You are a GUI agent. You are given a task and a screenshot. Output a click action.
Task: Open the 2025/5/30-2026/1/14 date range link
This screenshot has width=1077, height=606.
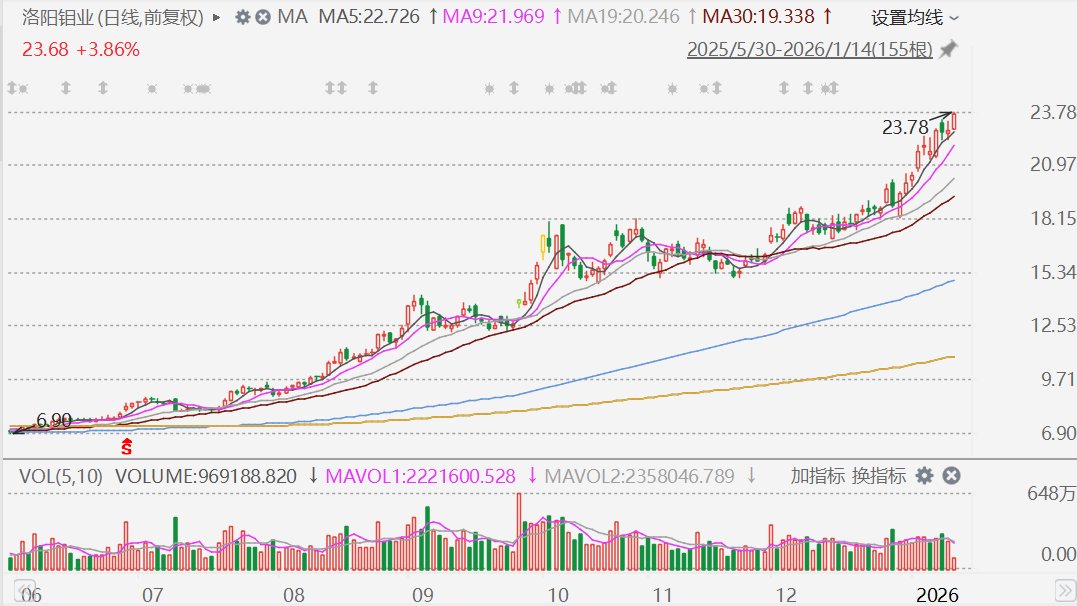point(808,49)
